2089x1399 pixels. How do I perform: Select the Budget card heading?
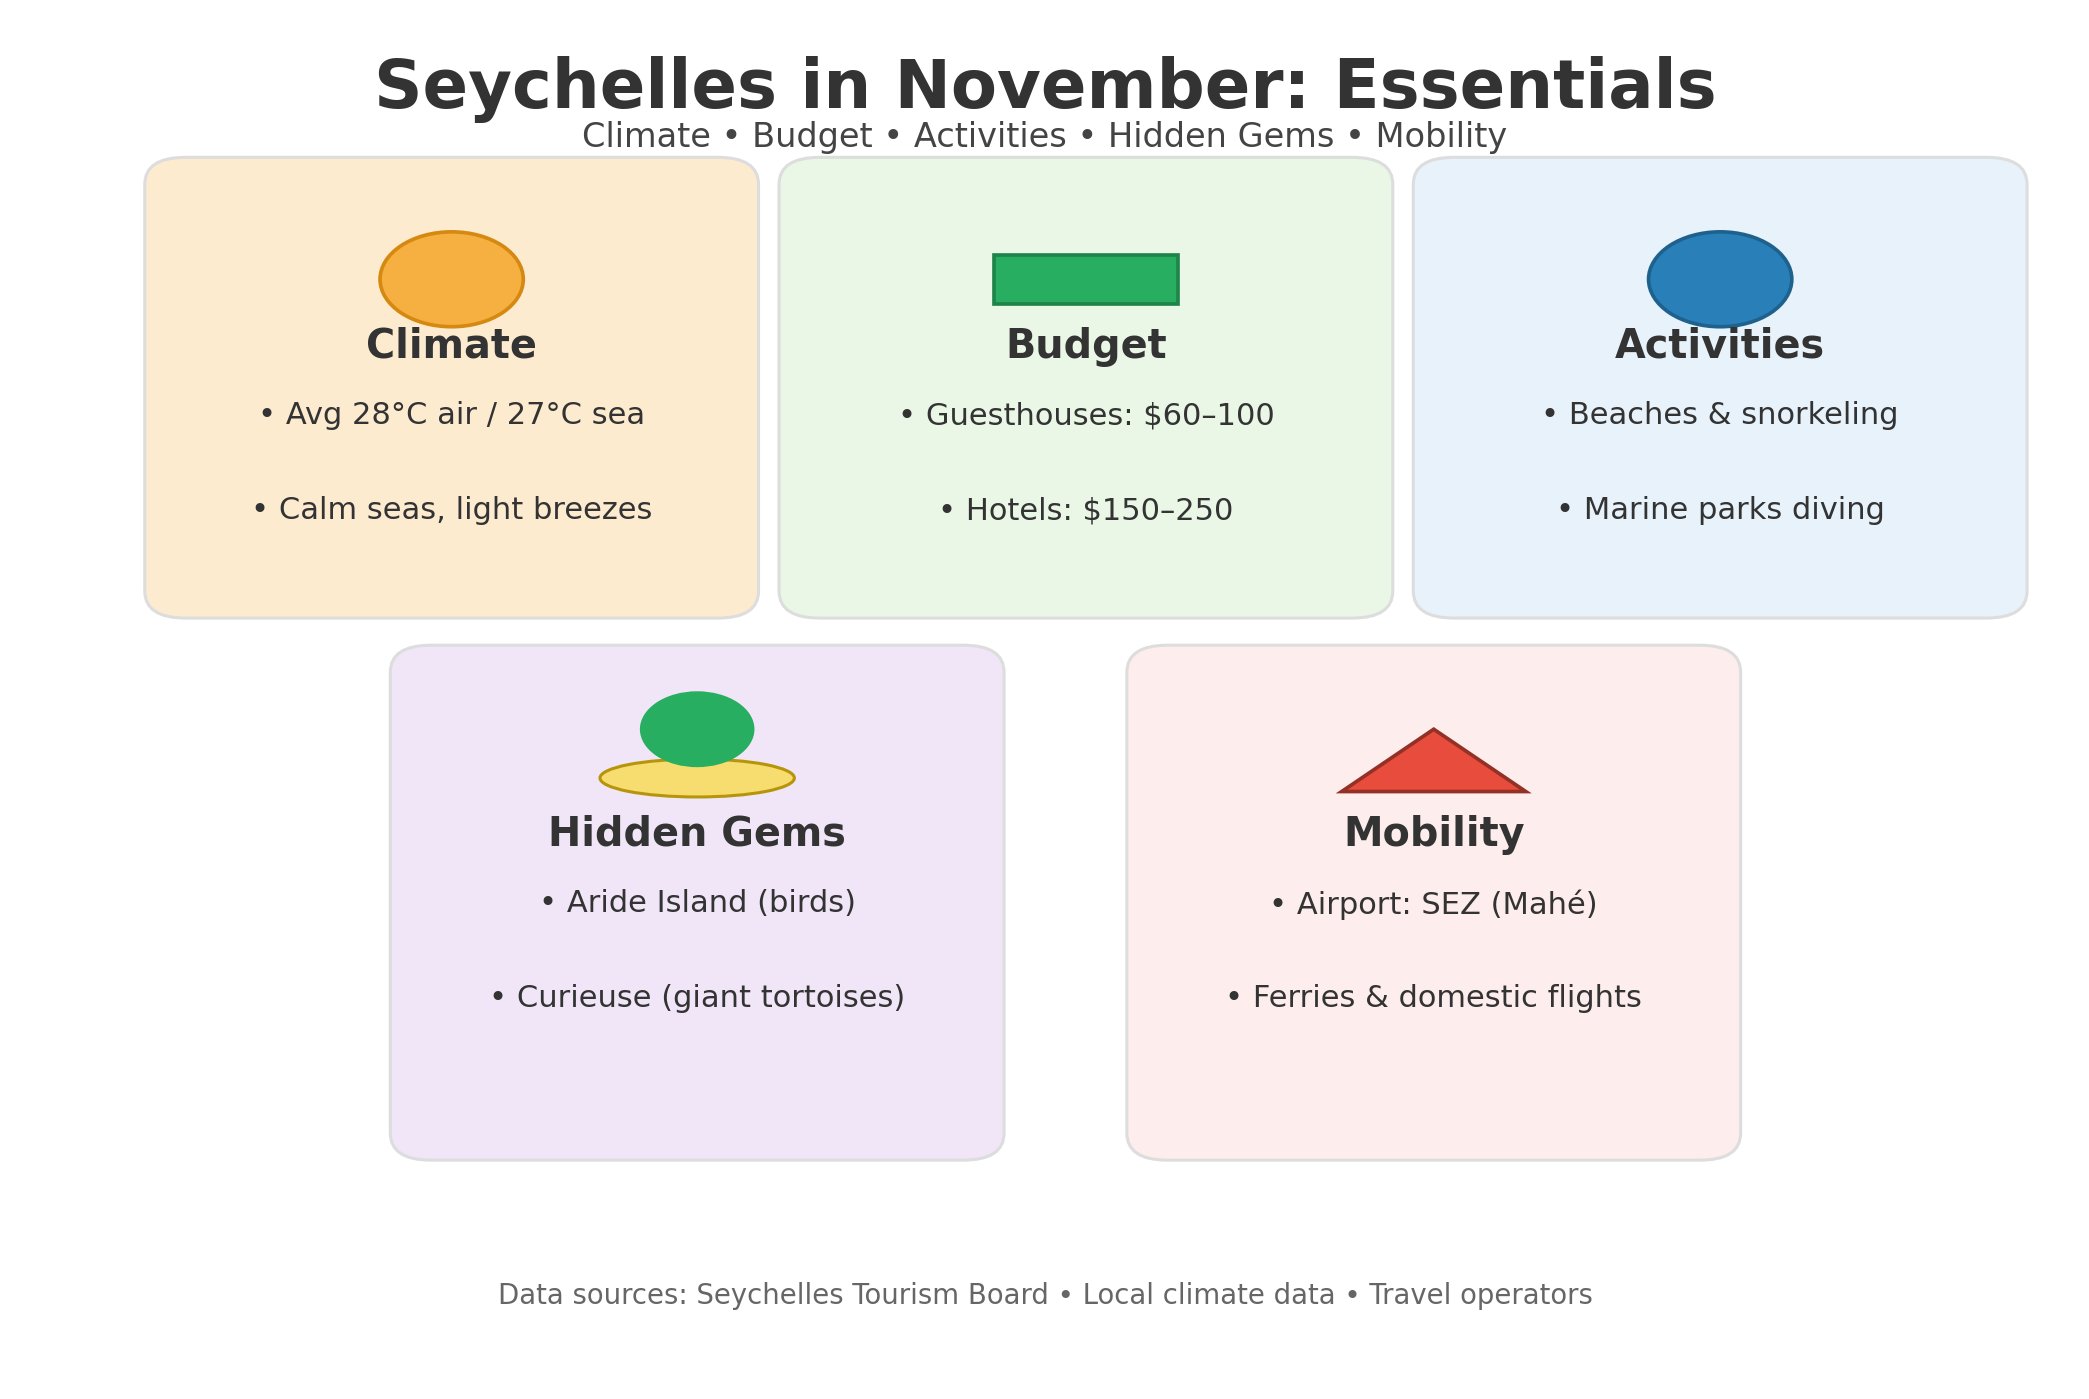(x=1085, y=346)
